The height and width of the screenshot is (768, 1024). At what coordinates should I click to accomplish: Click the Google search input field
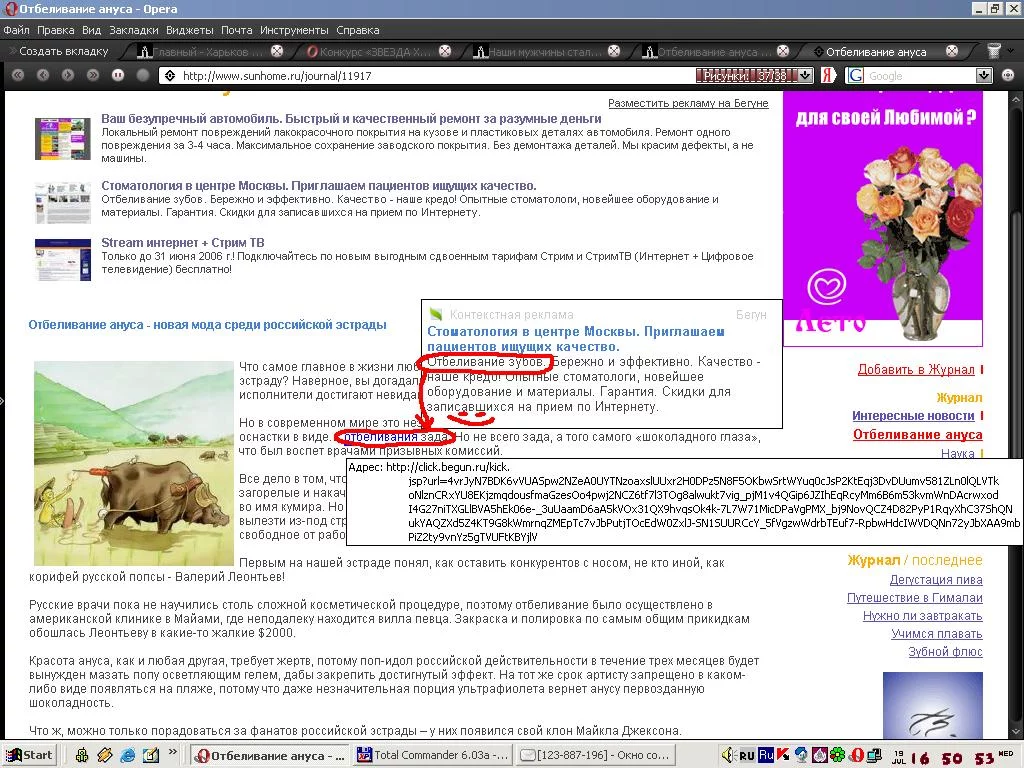pos(921,76)
